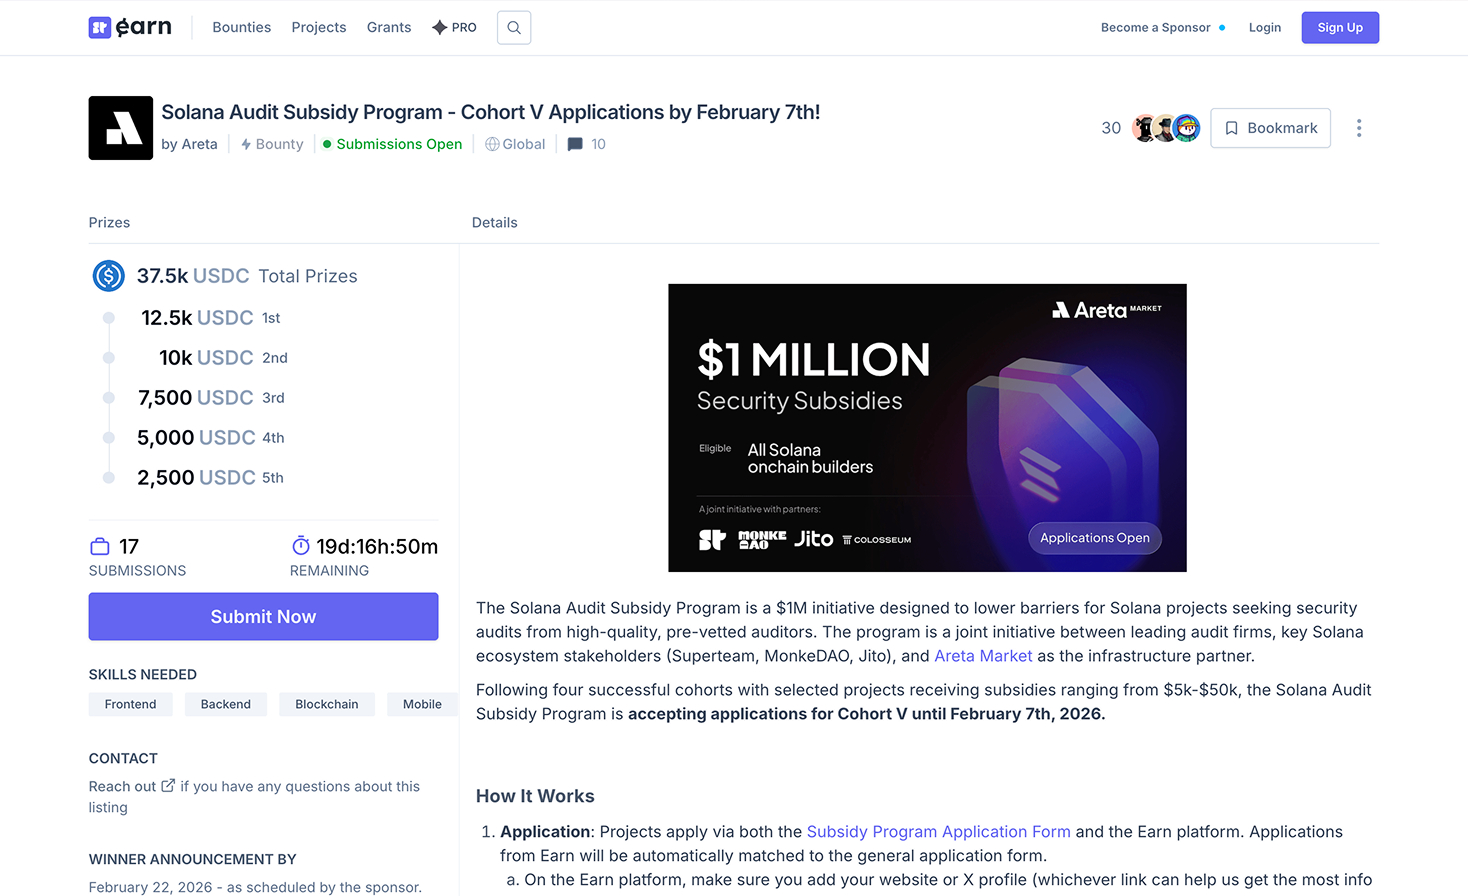
Task: Click the bounty title heading
Action: point(491,112)
